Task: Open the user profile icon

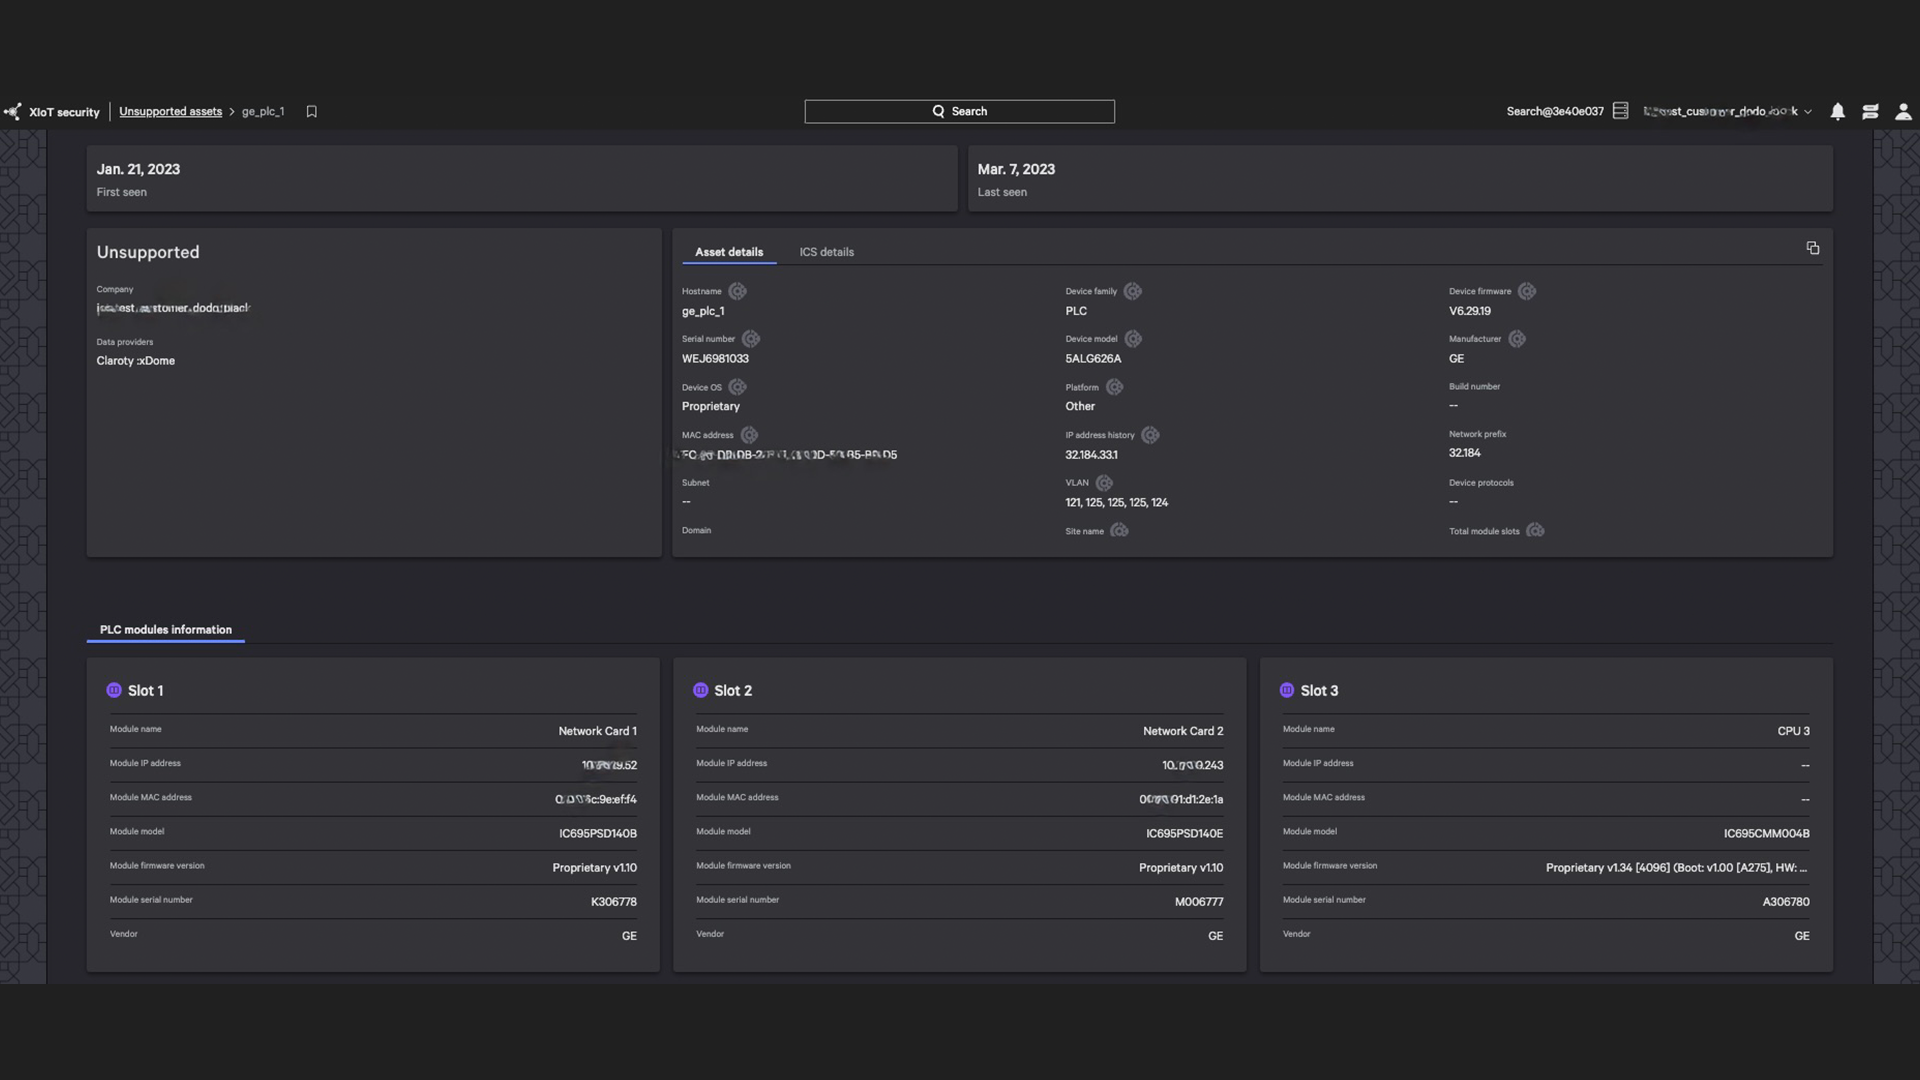Action: pyautogui.click(x=1903, y=112)
